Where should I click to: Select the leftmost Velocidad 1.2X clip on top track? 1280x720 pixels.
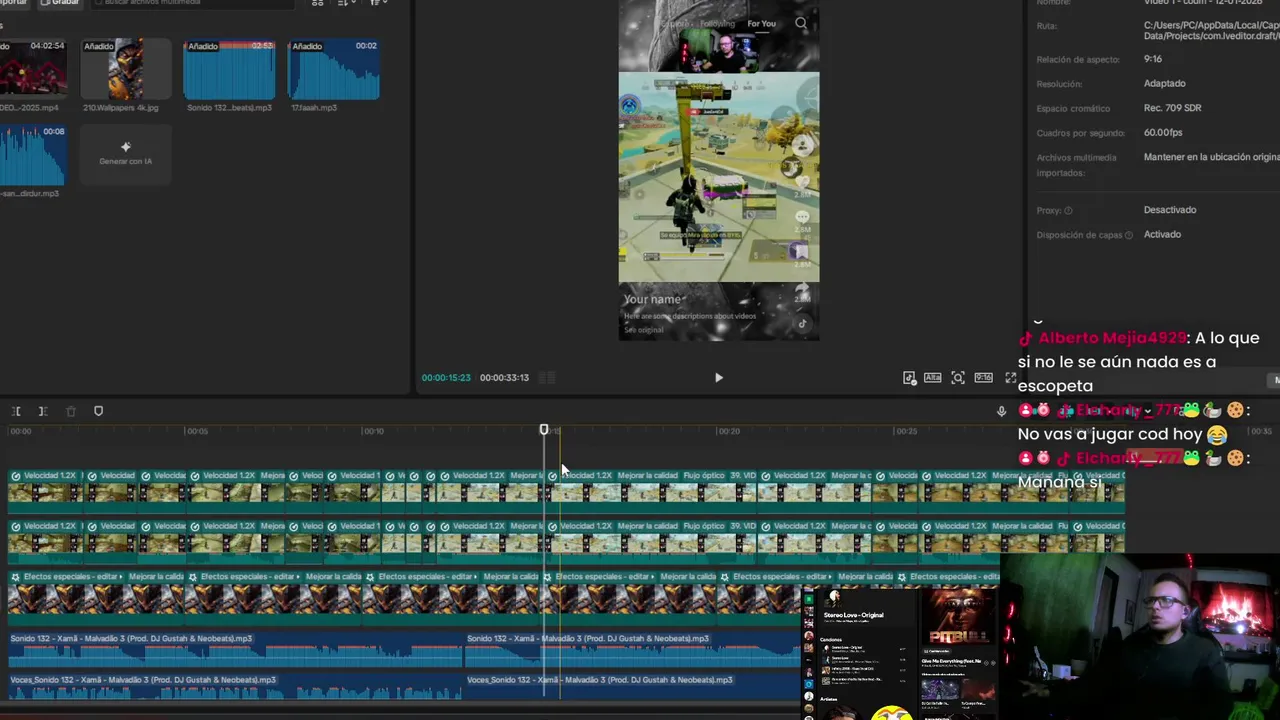(x=47, y=491)
